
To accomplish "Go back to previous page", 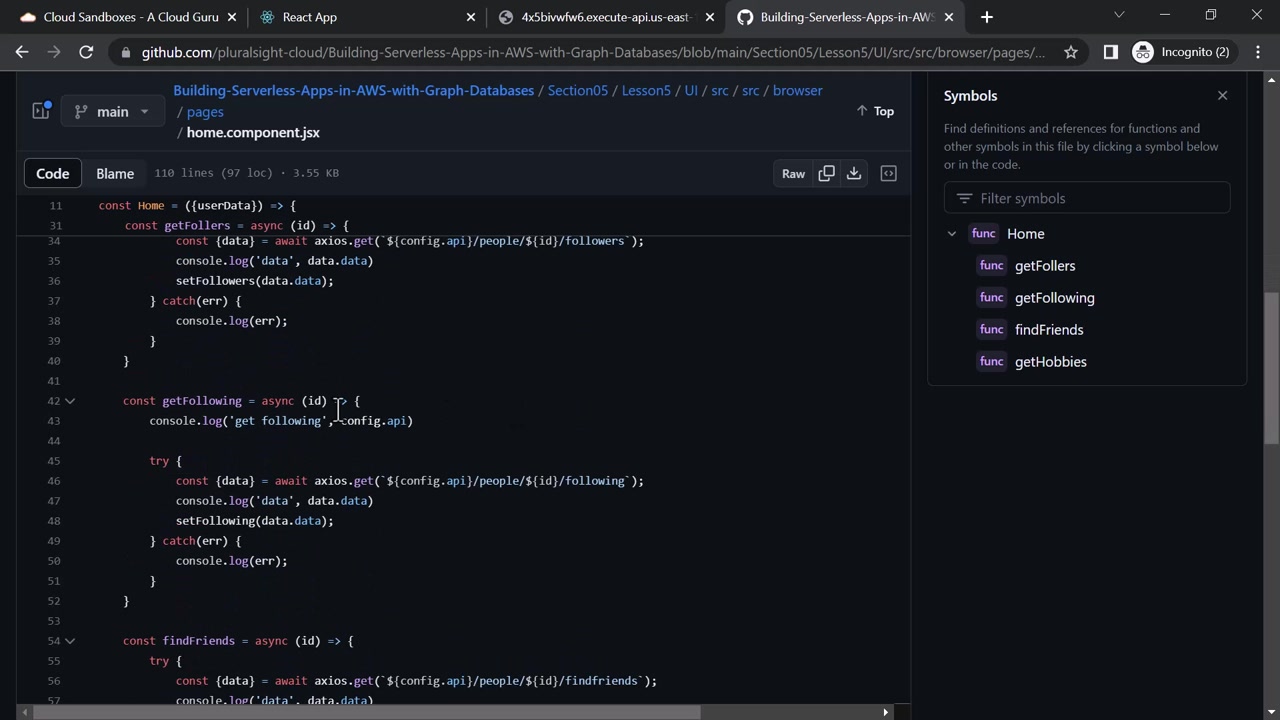I will coord(22,52).
